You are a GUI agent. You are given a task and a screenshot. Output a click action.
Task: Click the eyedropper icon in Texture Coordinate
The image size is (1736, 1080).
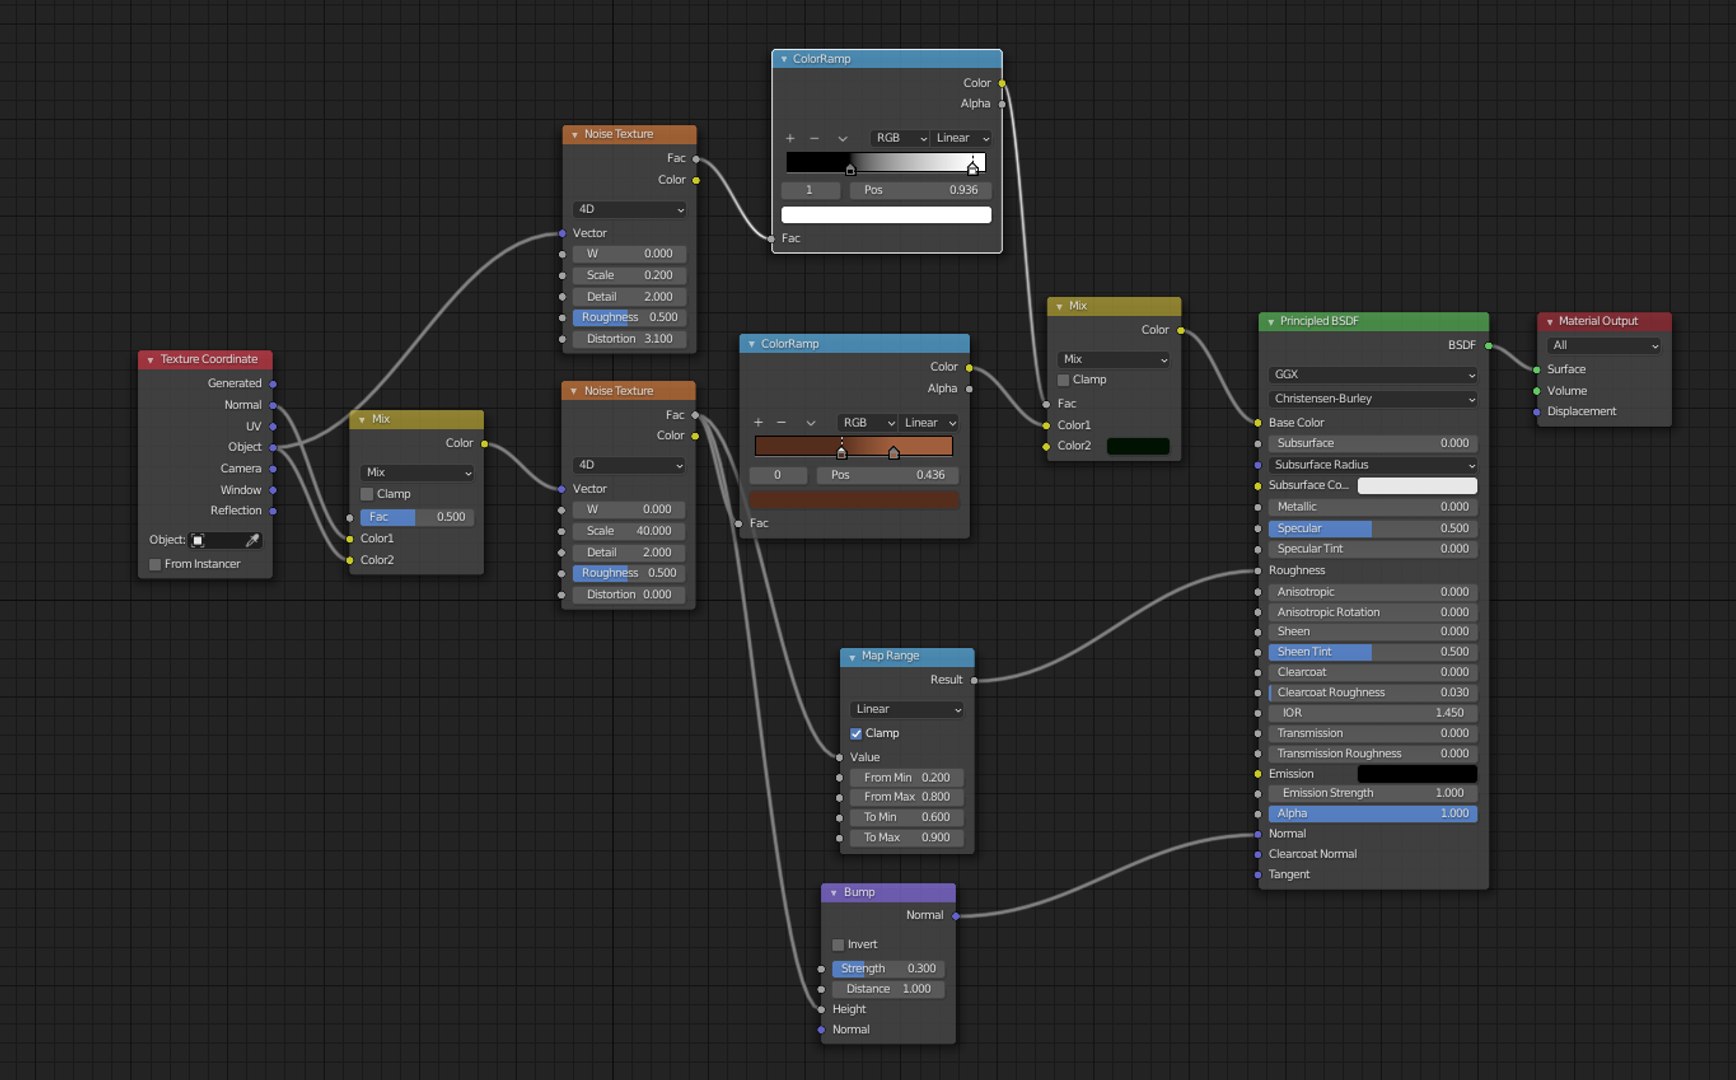tap(252, 540)
